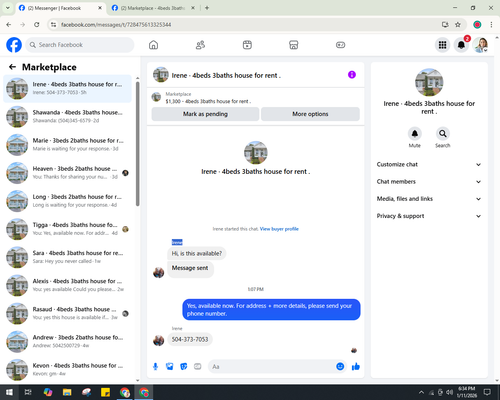Viewport: 500px width, 400px height.
Task: Send a voice clip microphone icon
Action: coord(155,367)
